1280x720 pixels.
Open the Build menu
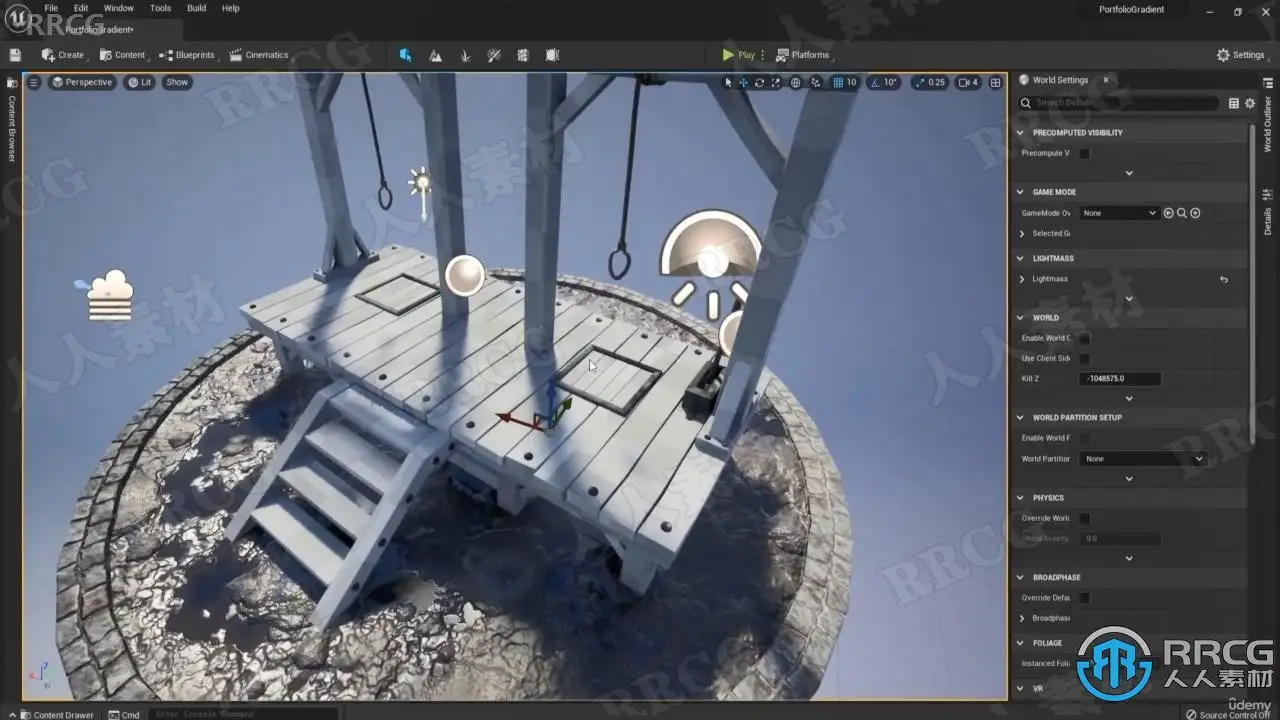[197, 8]
